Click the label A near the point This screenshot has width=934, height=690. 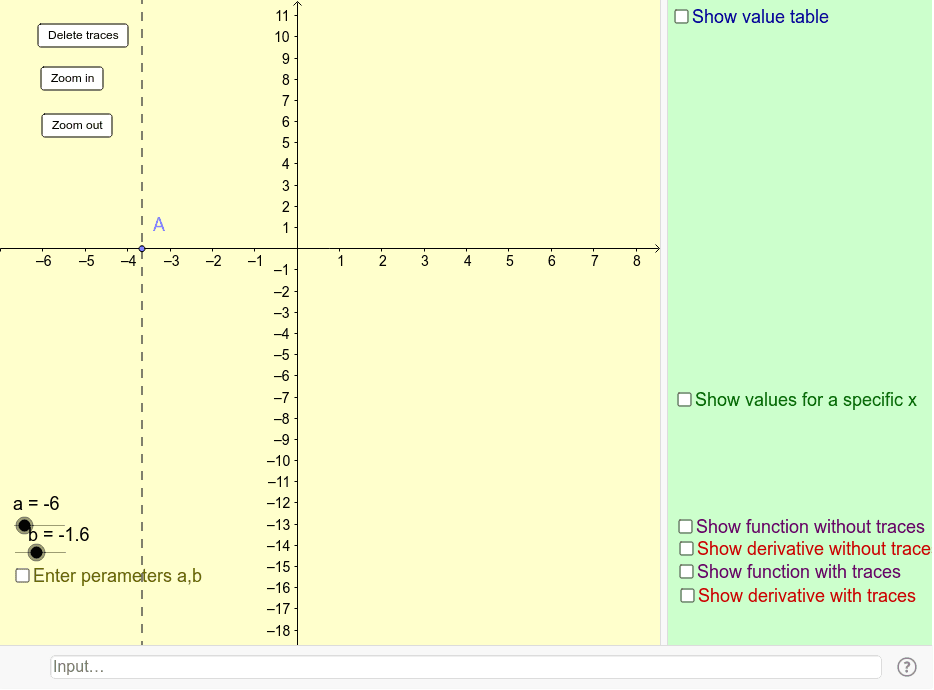(159, 225)
